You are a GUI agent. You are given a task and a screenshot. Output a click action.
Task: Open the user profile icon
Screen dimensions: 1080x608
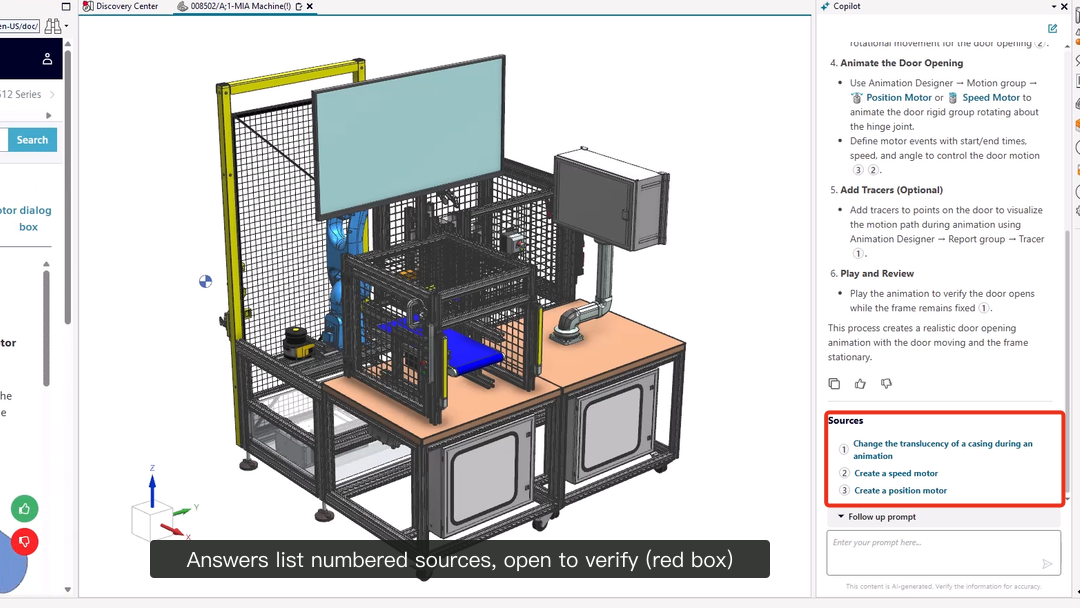coord(47,59)
